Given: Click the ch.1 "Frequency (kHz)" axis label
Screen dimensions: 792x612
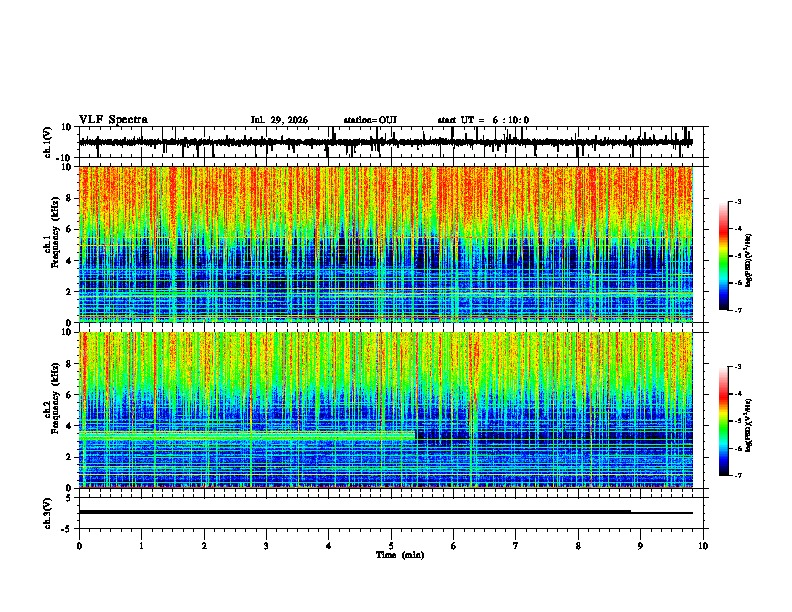Looking at the screenshot, I should (55, 232).
